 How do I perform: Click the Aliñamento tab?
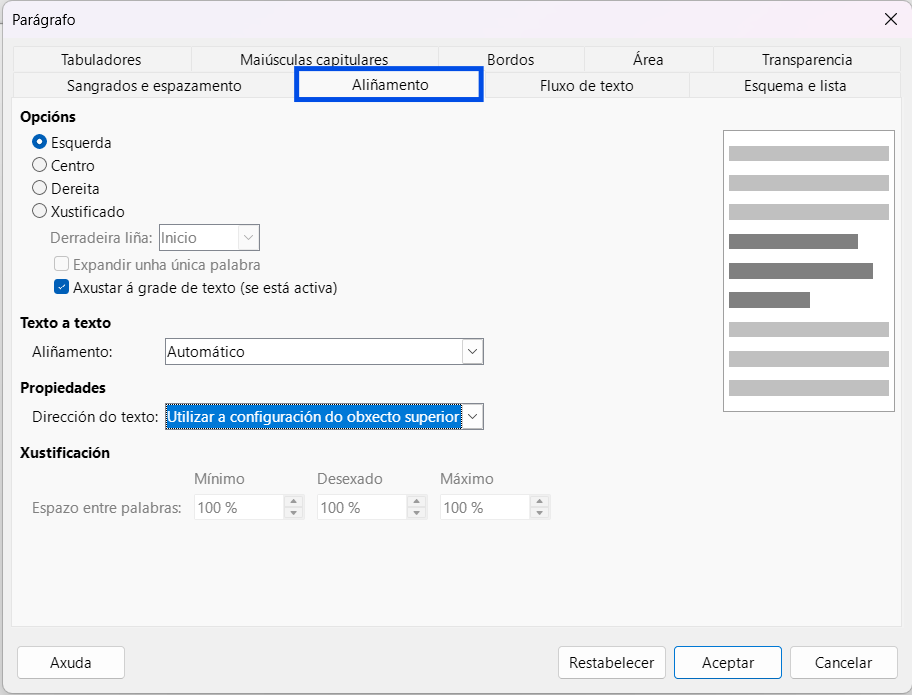(389, 85)
